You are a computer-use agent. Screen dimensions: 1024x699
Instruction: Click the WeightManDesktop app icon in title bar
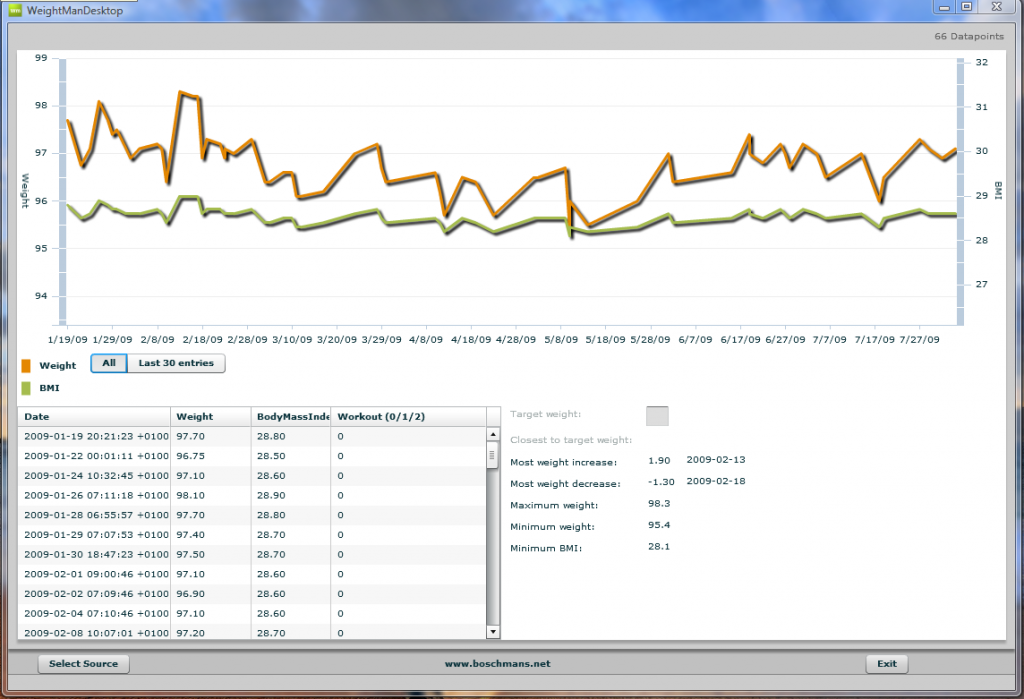(15, 10)
